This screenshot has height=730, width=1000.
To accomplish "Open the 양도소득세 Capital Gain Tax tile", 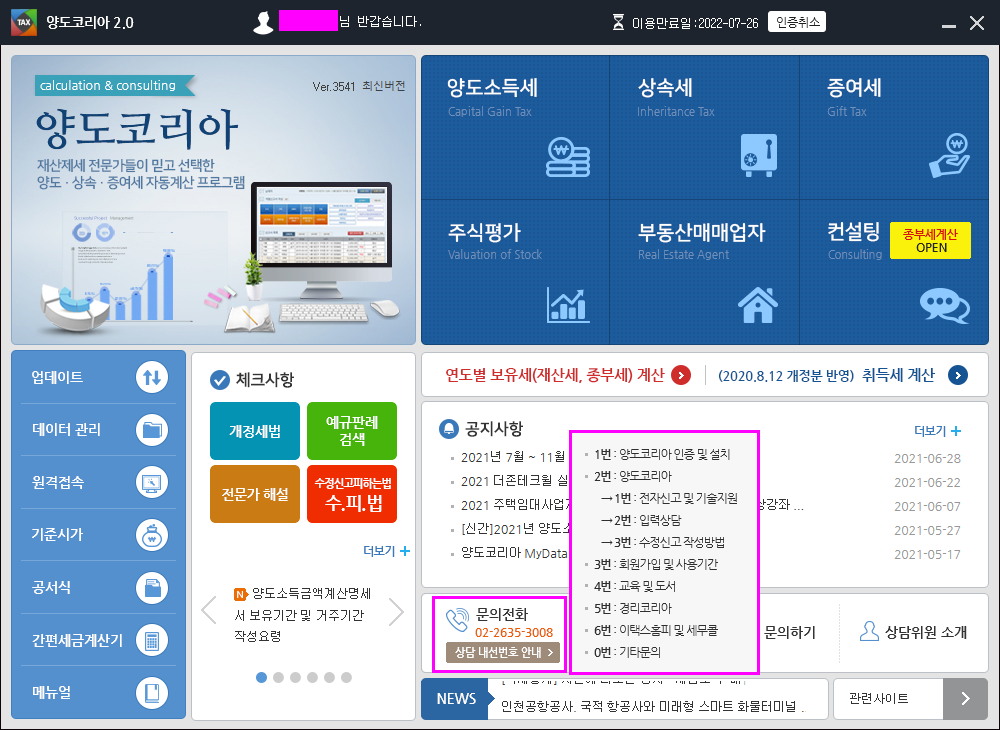I will click(515, 128).
